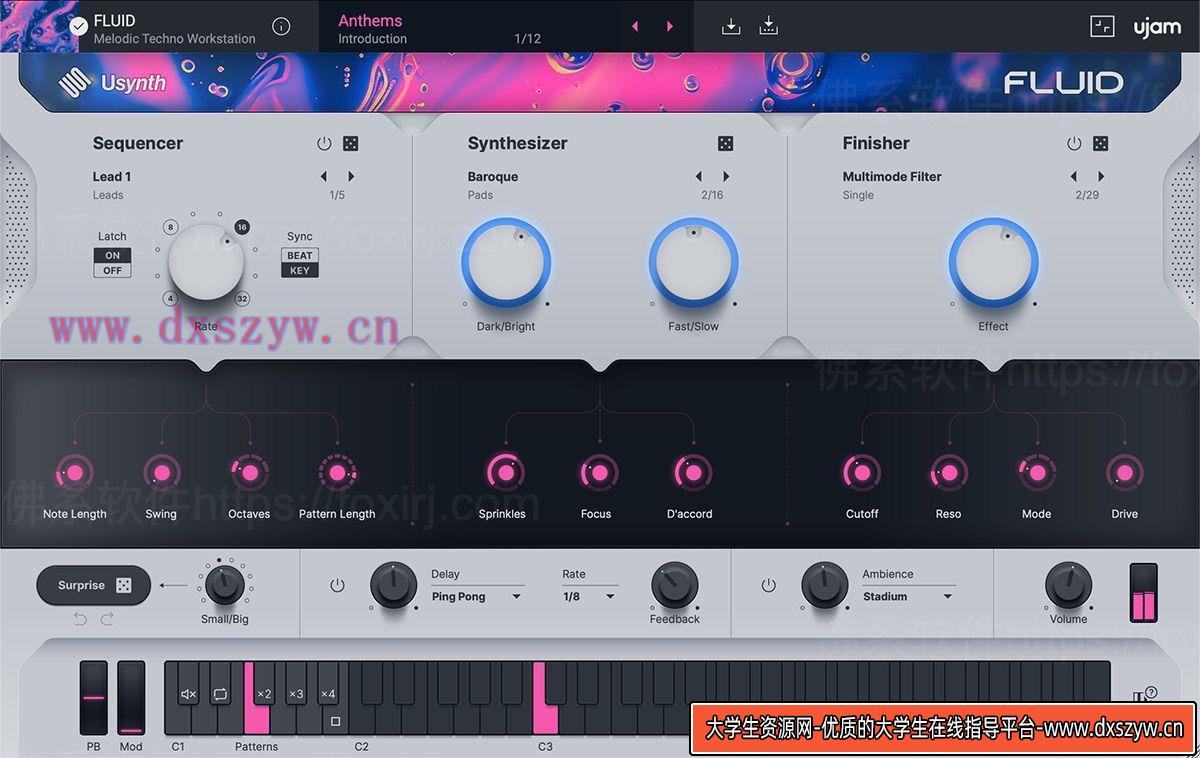
Task: Toggle the Ambience power button
Action: pyautogui.click(x=768, y=585)
